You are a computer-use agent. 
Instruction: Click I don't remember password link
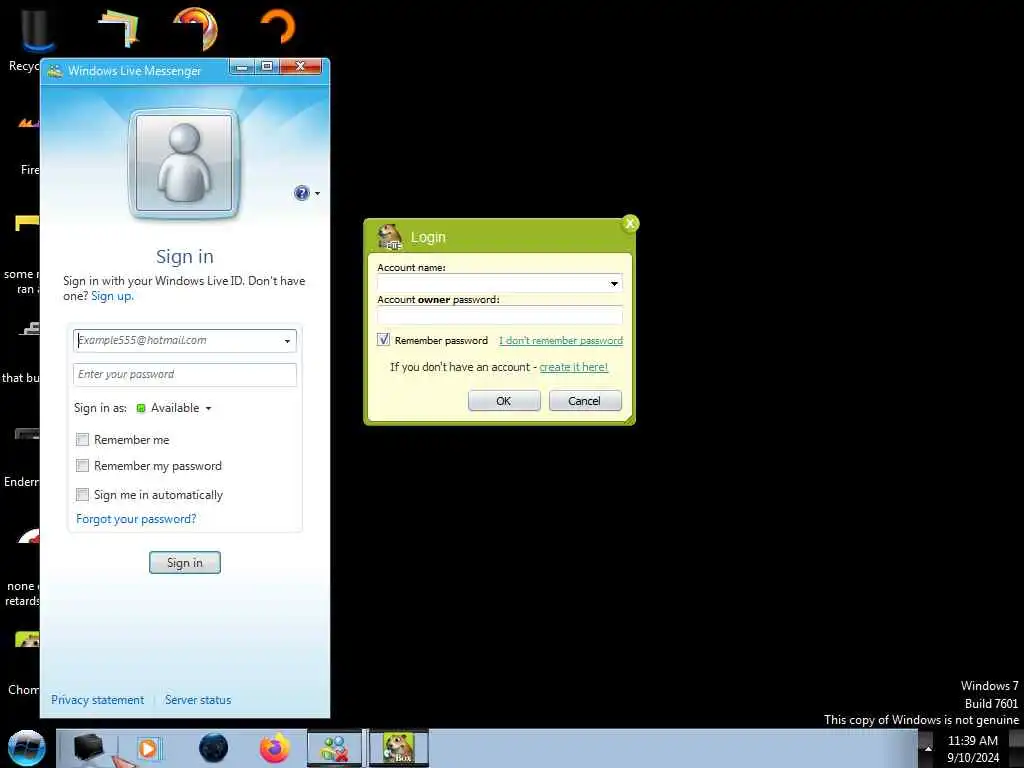point(561,340)
